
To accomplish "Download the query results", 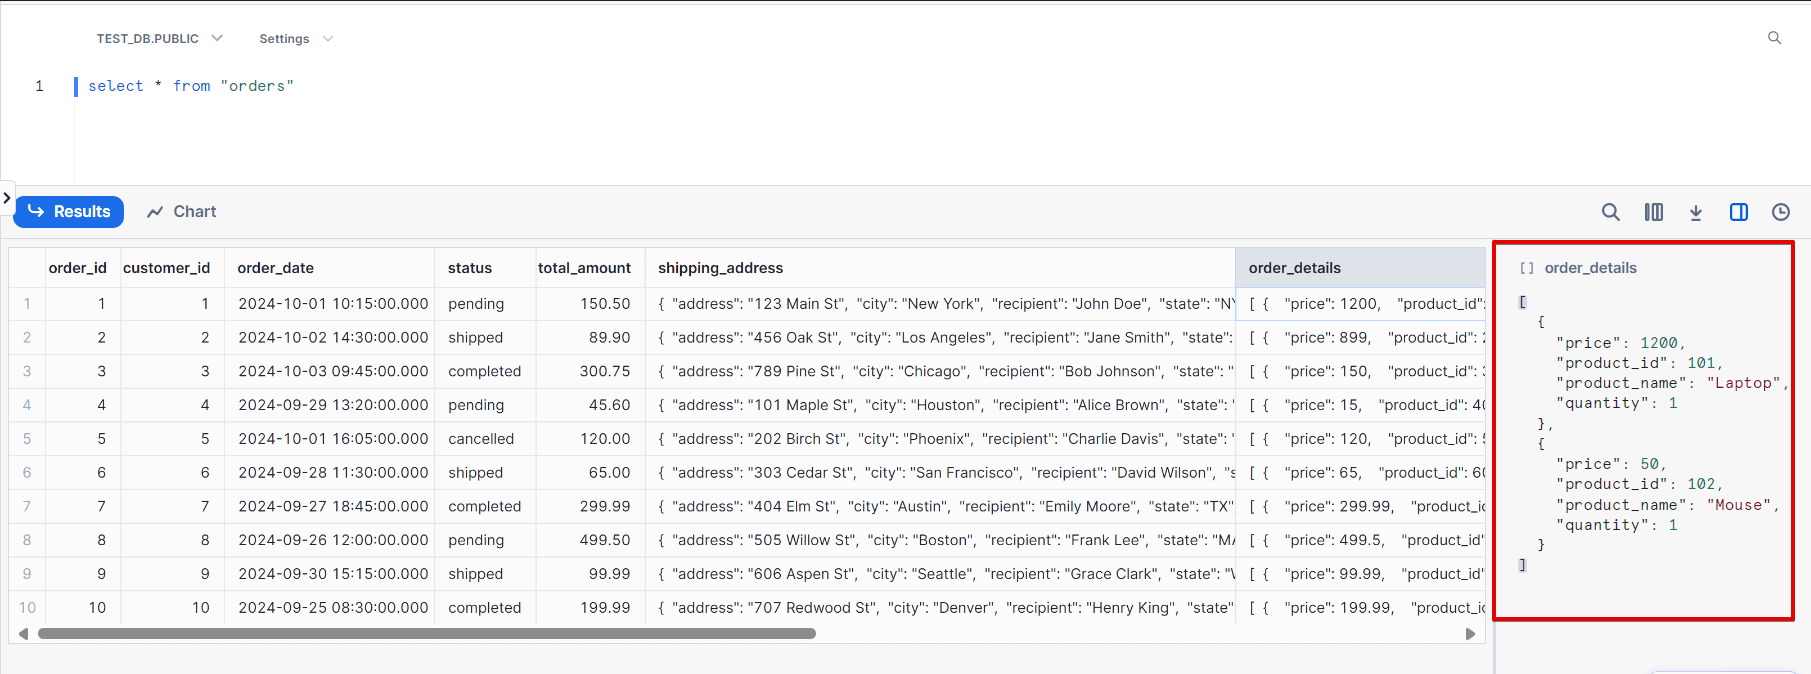I will tap(1696, 212).
